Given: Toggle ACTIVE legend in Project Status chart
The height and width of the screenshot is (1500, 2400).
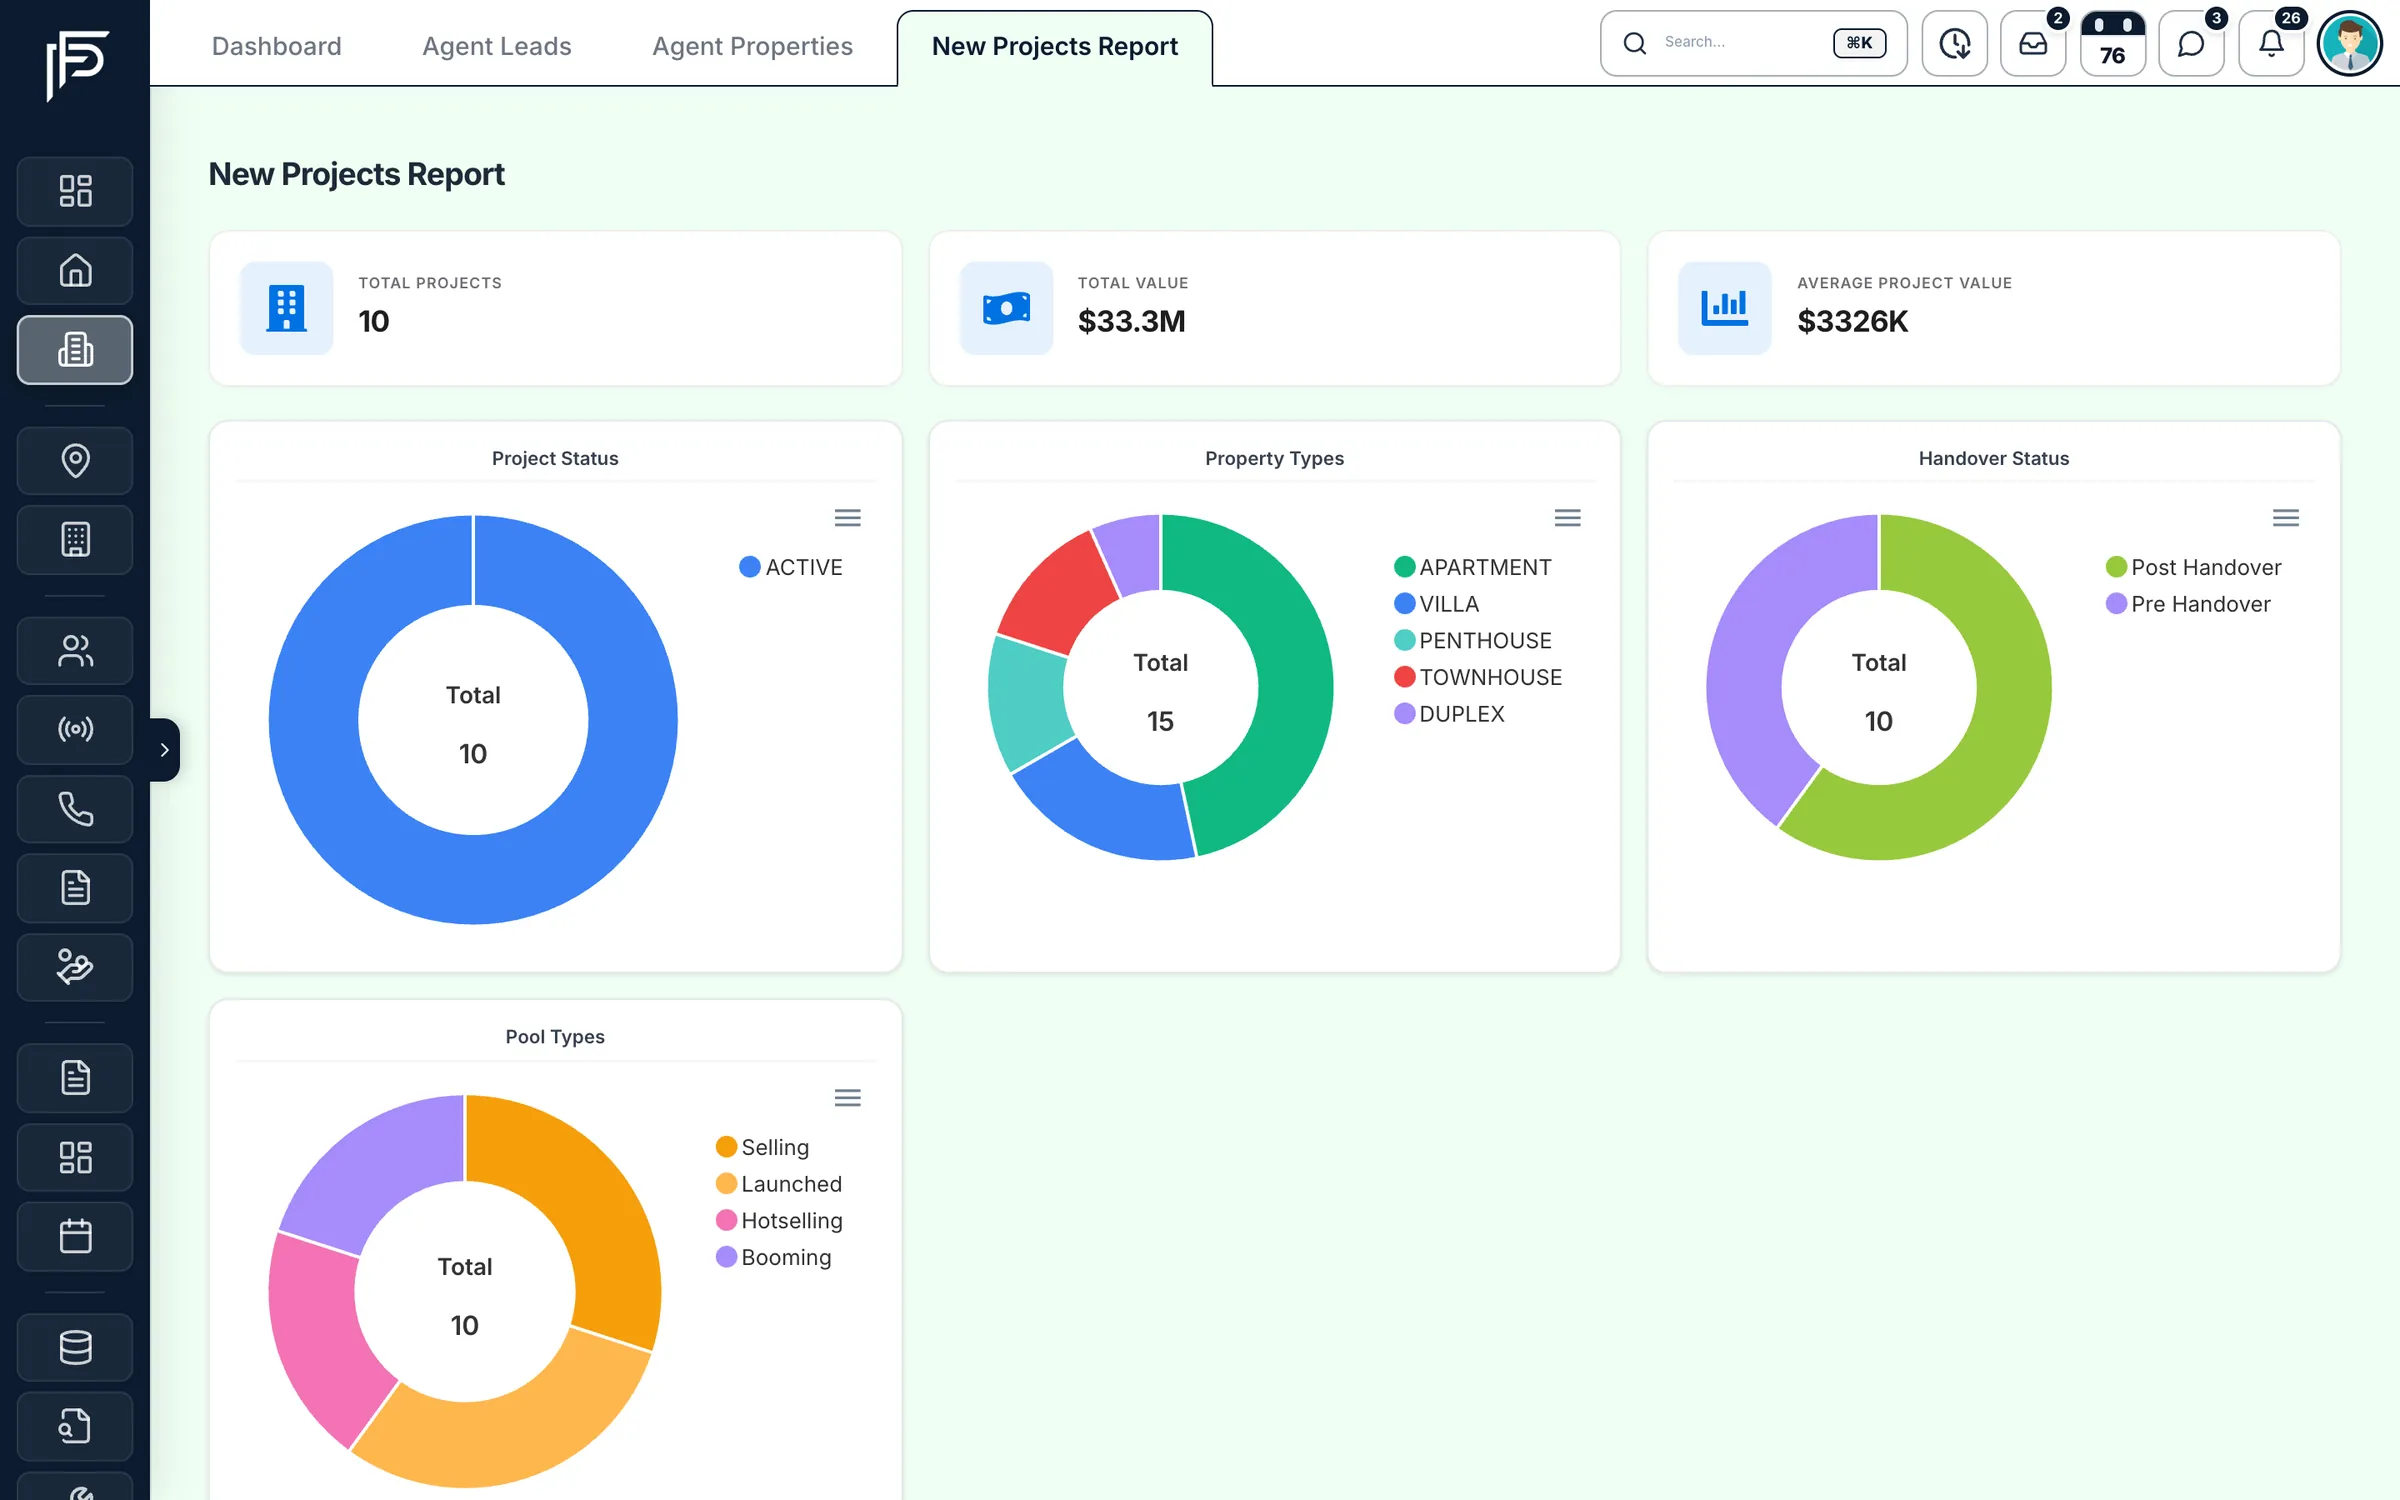Looking at the screenshot, I should (x=791, y=567).
